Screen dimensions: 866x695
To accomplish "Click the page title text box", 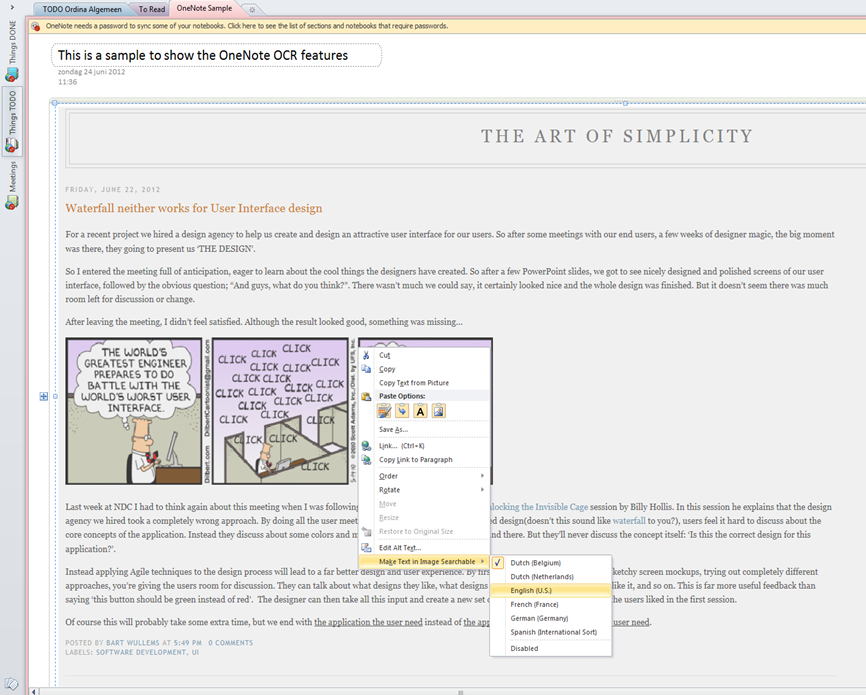I will pos(216,55).
